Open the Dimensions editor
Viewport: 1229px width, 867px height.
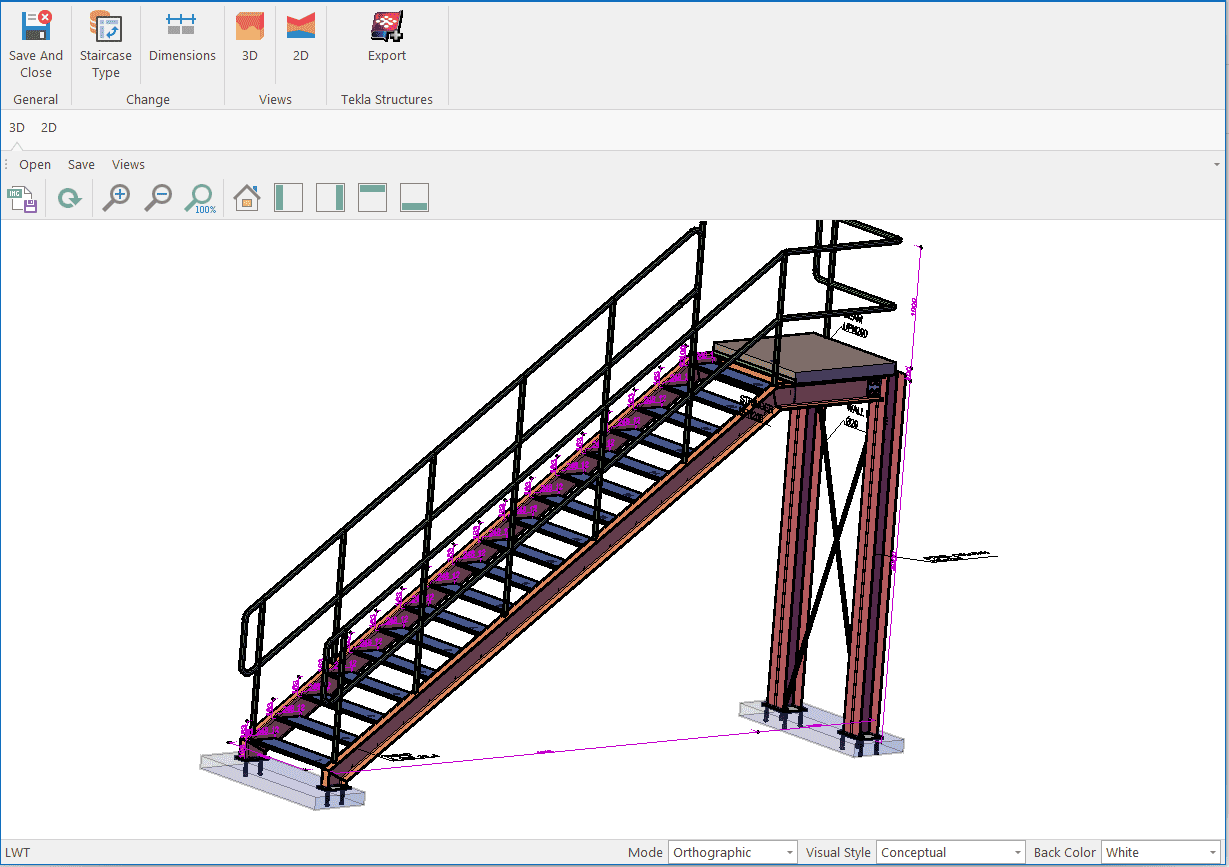coord(182,38)
